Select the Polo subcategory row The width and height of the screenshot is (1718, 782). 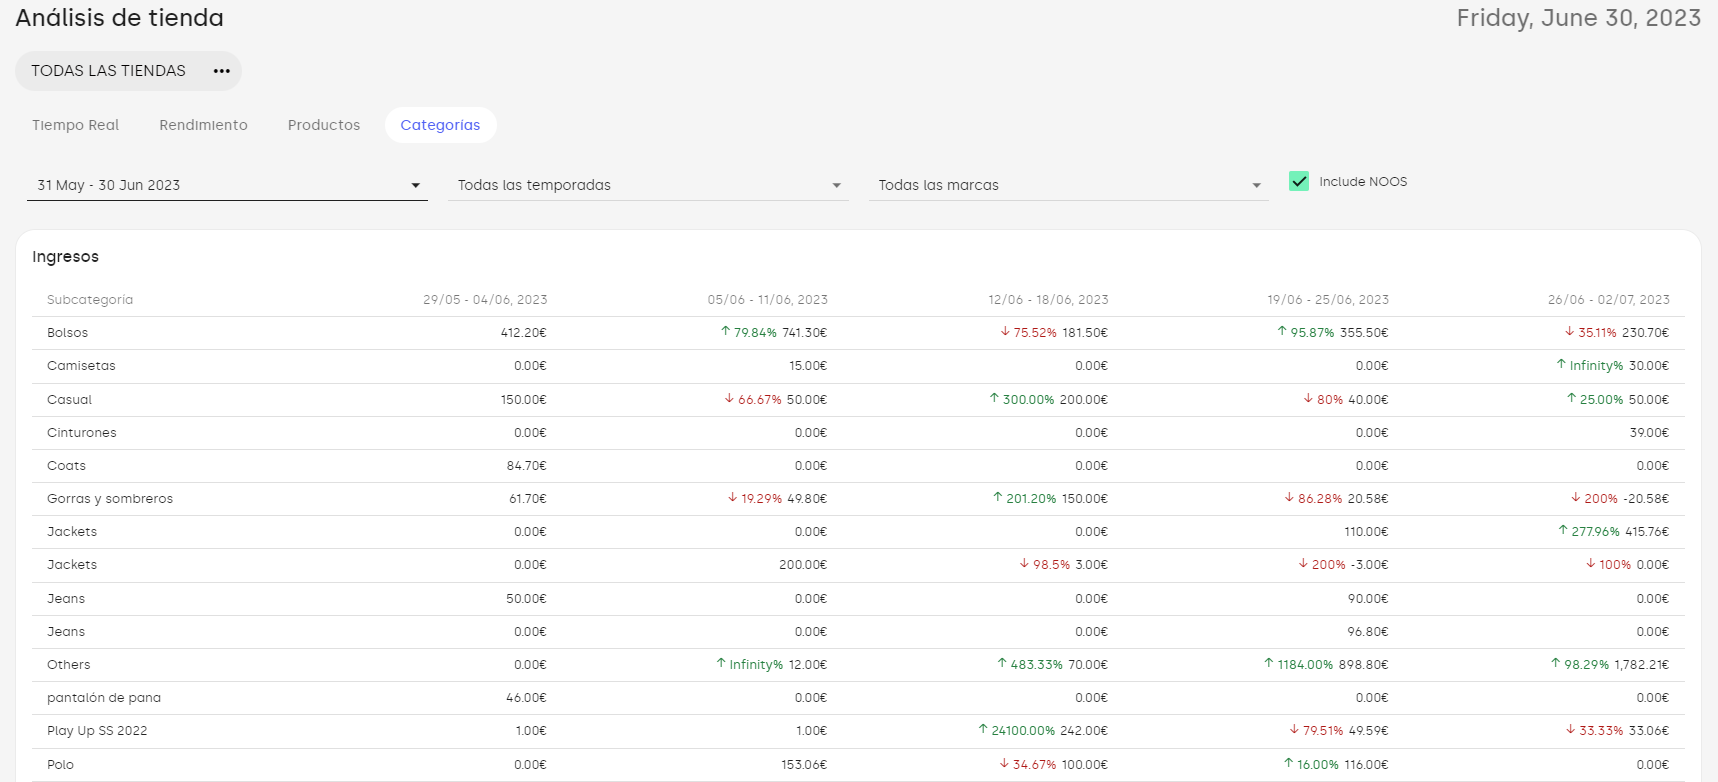858,765
